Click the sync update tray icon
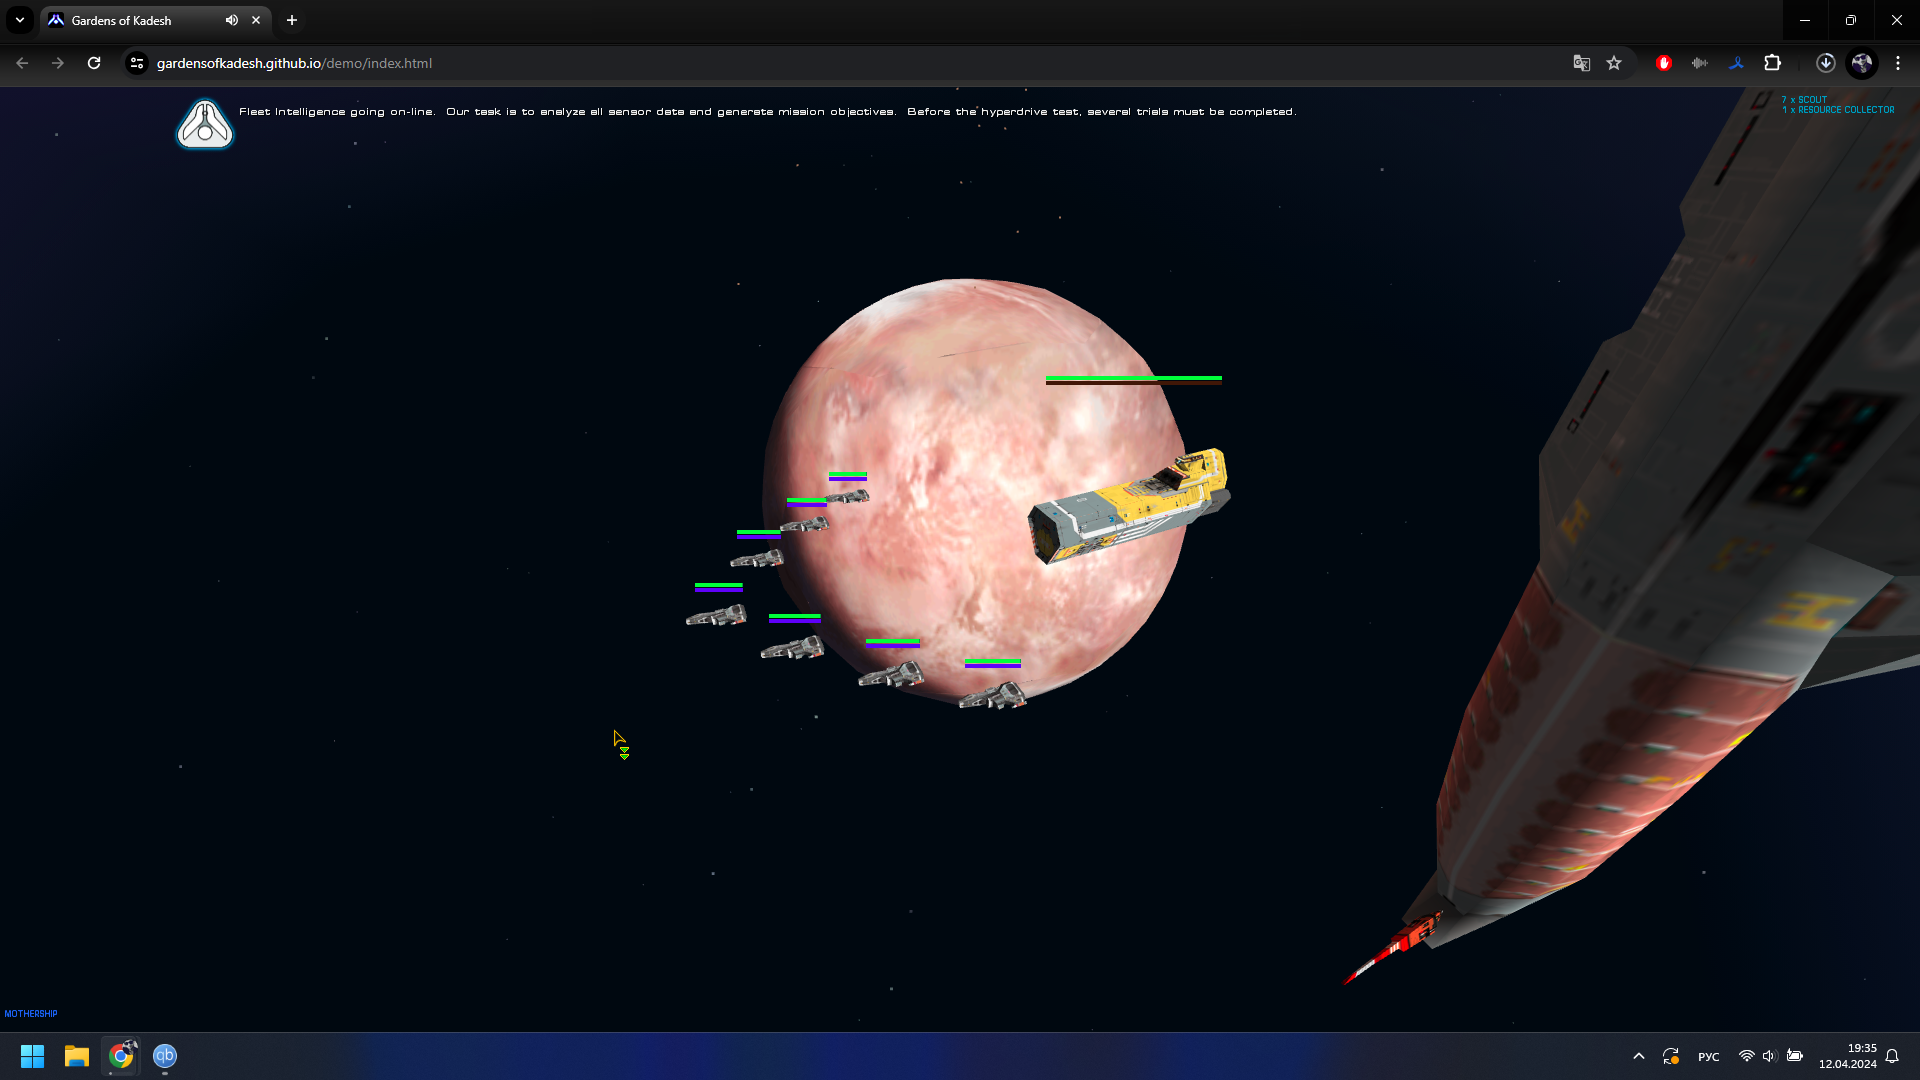This screenshot has height=1080, width=1920. pyautogui.click(x=1671, y=1056)
